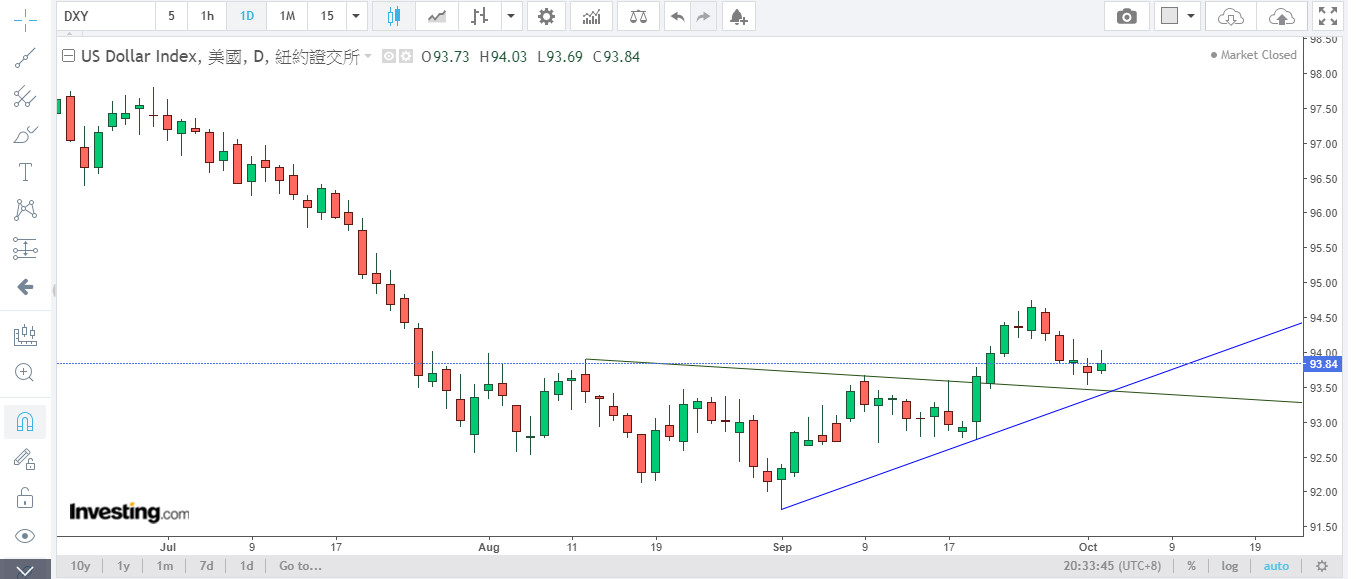Screen dimensions: 1365x579
Task: Set chart range to 7d
Action: (x=206, y=566)
